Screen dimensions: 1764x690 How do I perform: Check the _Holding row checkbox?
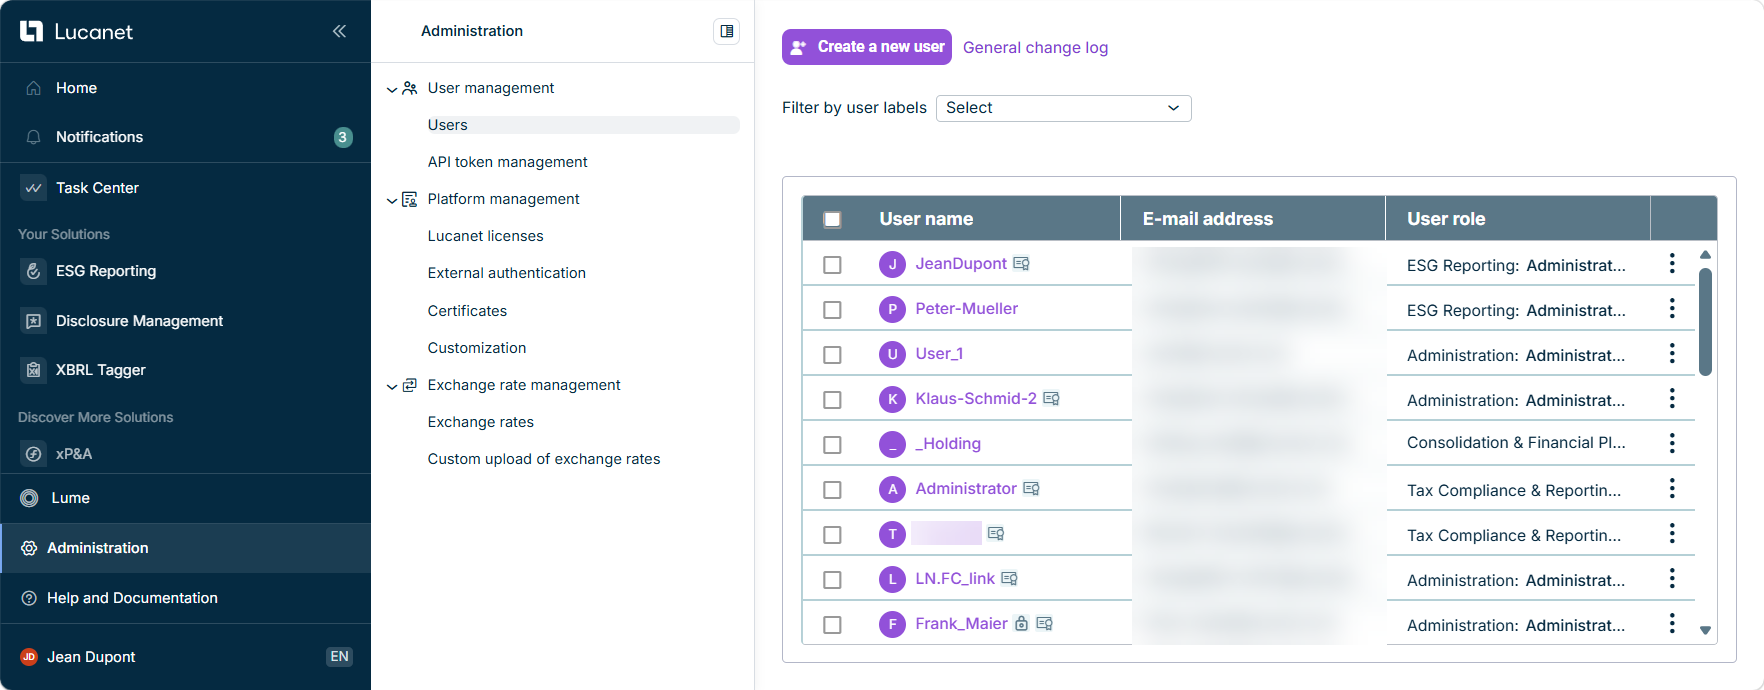(832, 445)
